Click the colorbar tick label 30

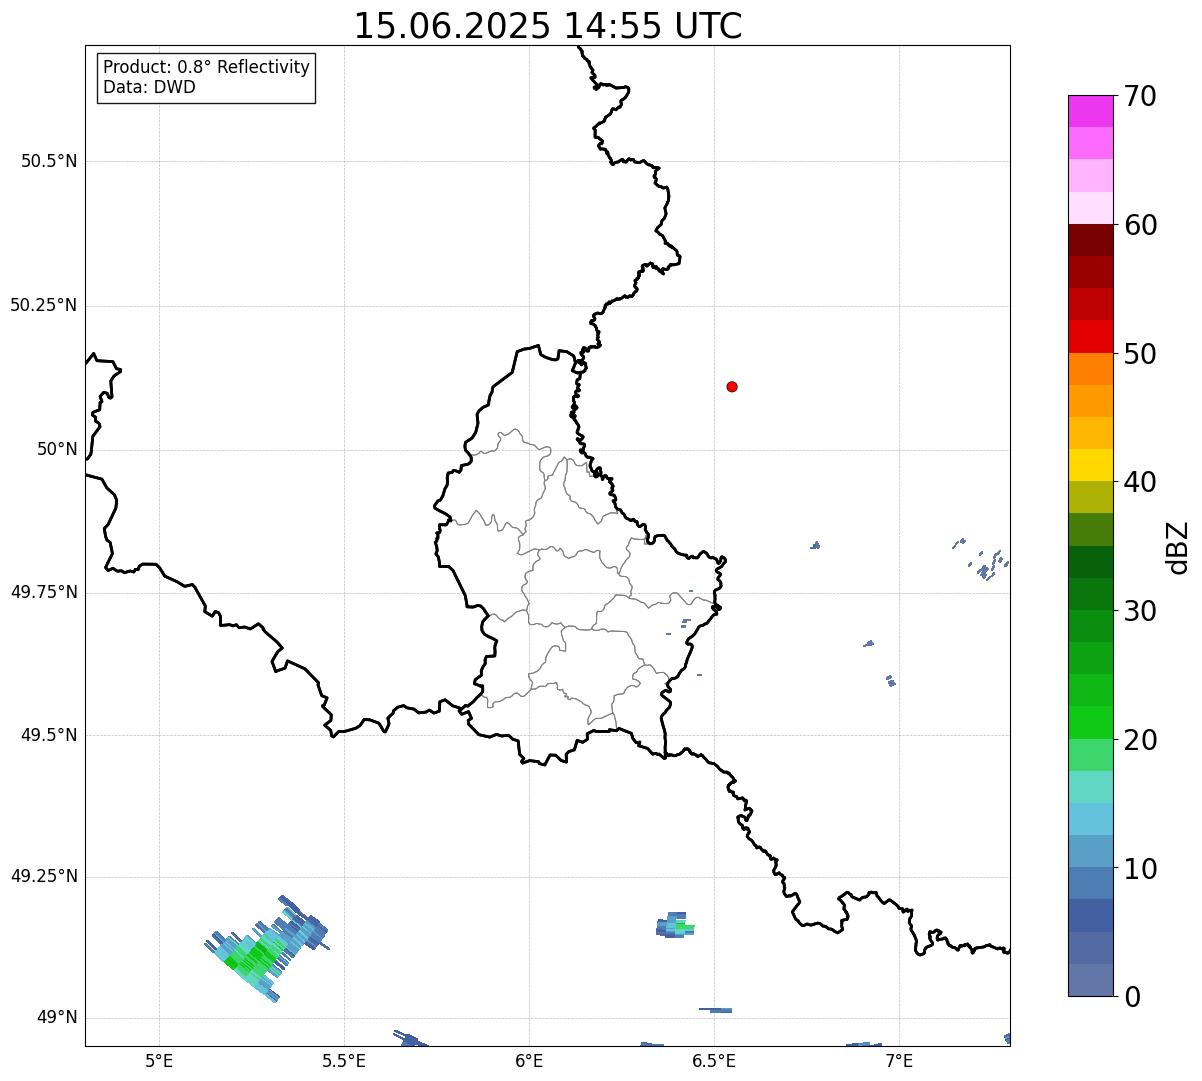[x=1140, y=611]
